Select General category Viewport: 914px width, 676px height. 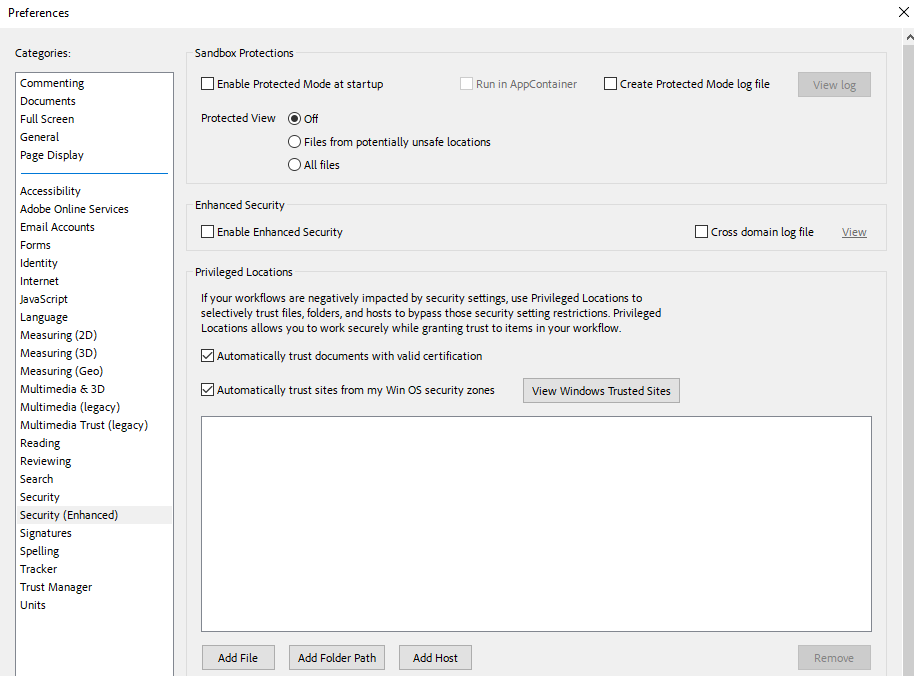click(x=94, y=137)
